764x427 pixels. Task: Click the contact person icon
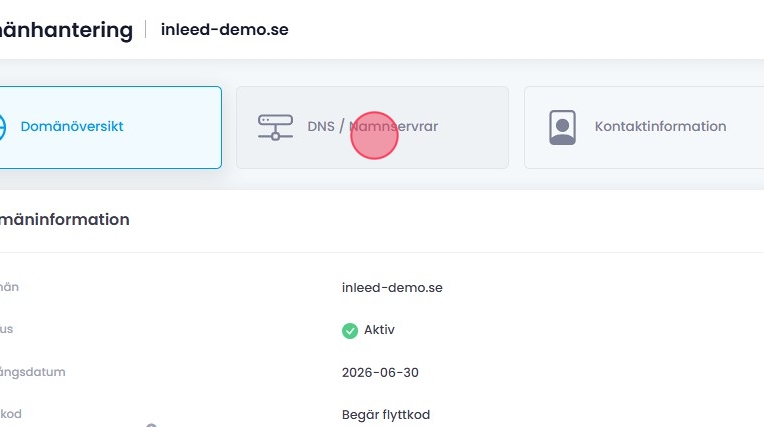[x=562, y=127]
